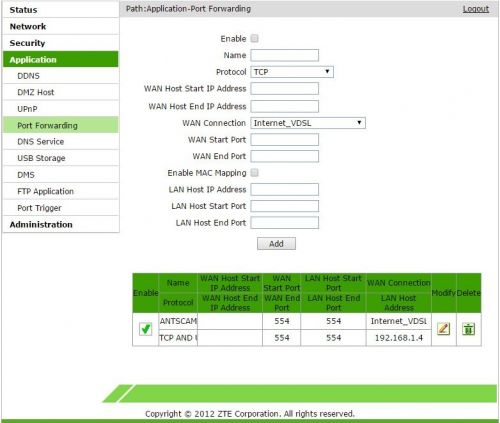The height and width of the screenshot is (423, 500).
Task: Open the Status menu
Action: (61, 10)
